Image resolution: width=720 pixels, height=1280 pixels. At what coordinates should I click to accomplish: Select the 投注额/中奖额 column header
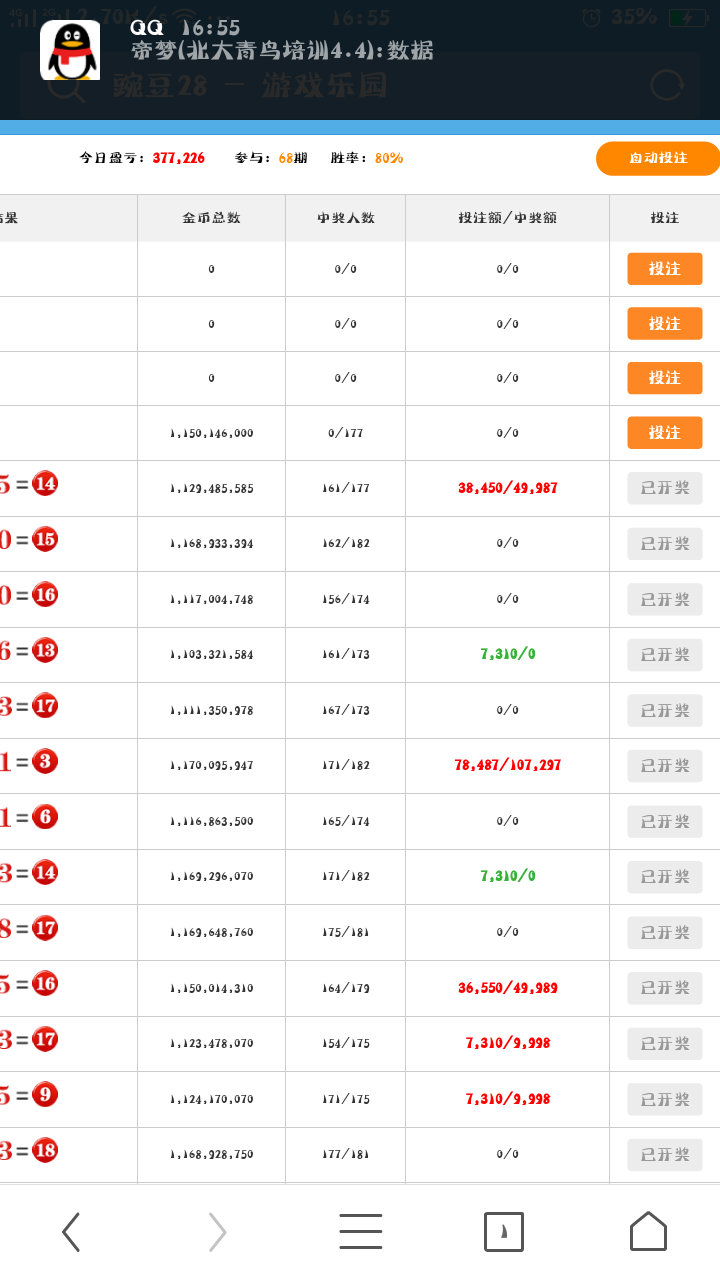(x=507, y=218)
